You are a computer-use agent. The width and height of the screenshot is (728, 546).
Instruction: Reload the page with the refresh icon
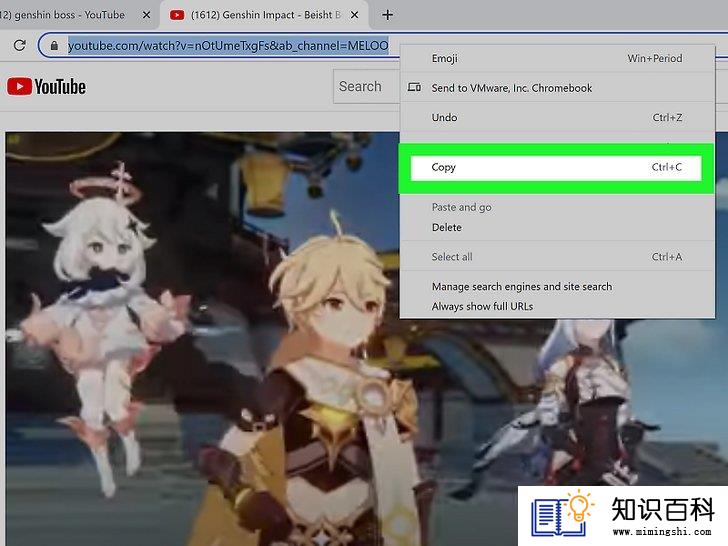coord(20,46)
